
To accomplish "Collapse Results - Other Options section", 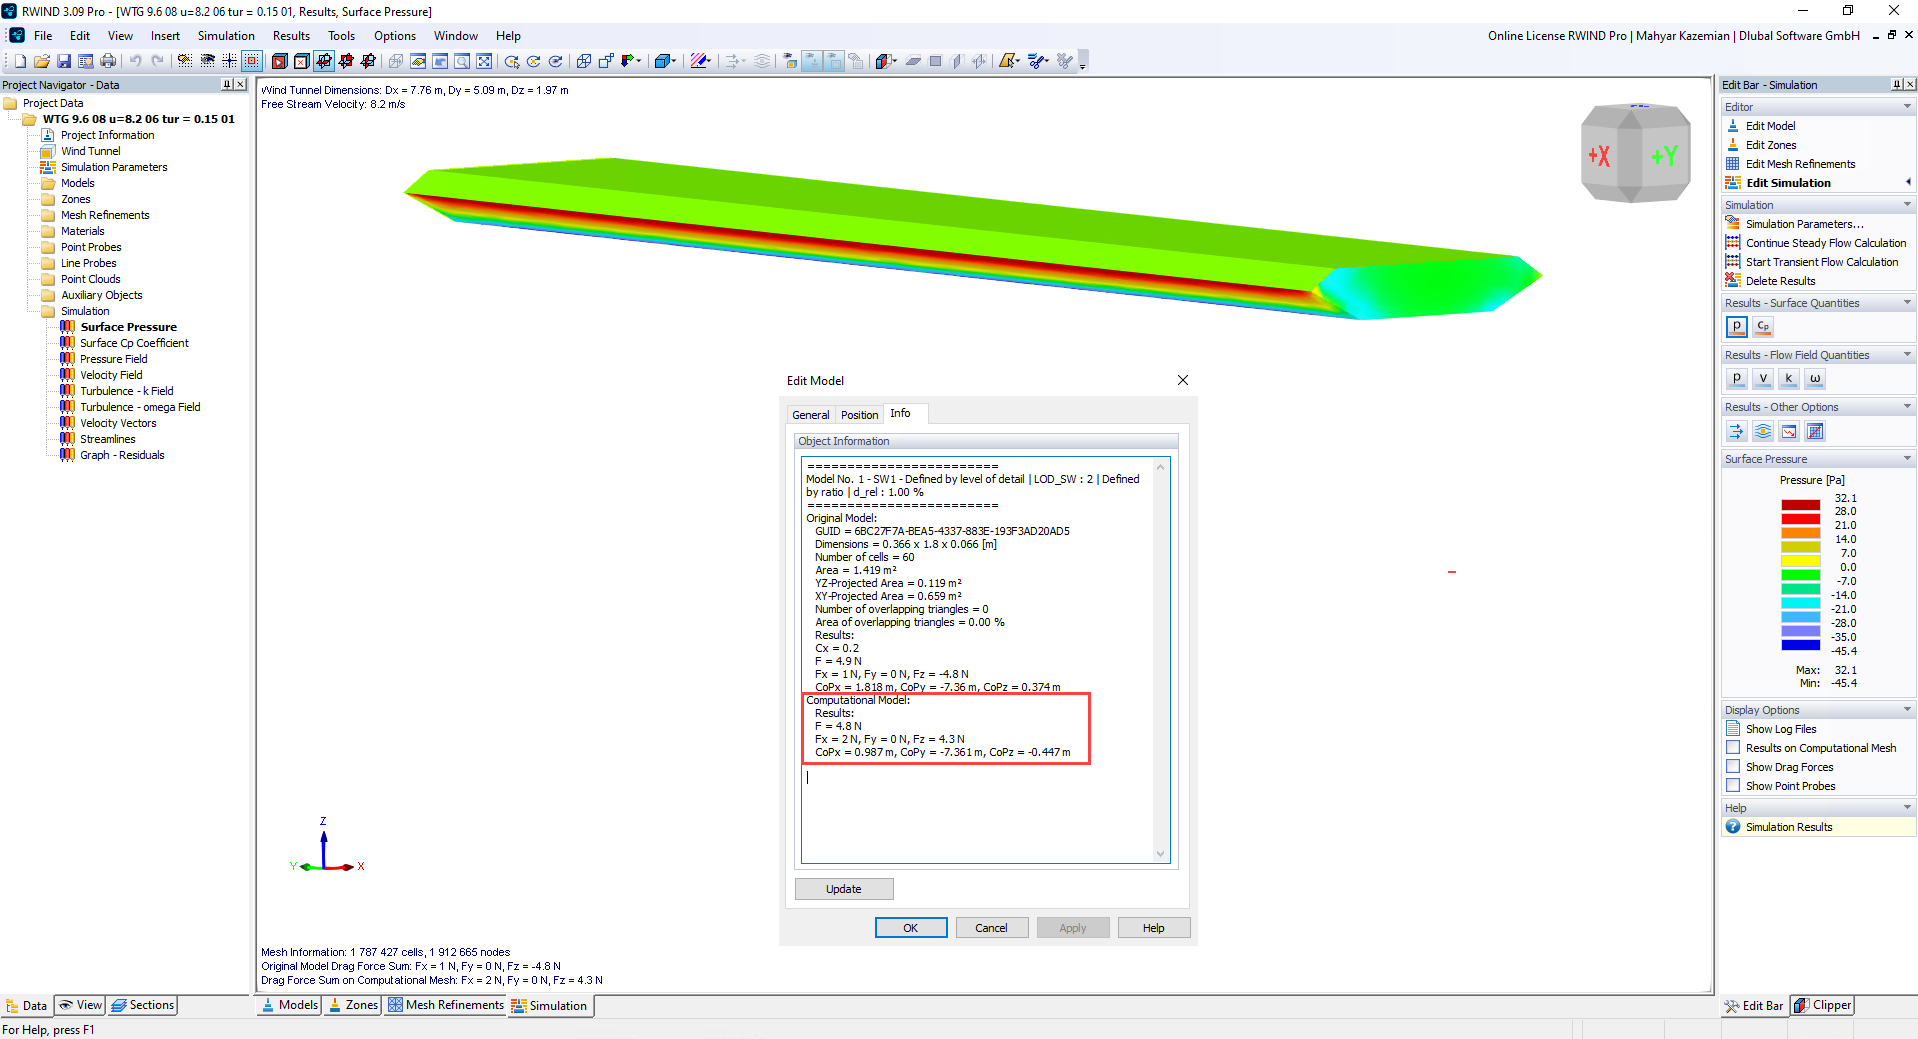I will [1907, 407].
